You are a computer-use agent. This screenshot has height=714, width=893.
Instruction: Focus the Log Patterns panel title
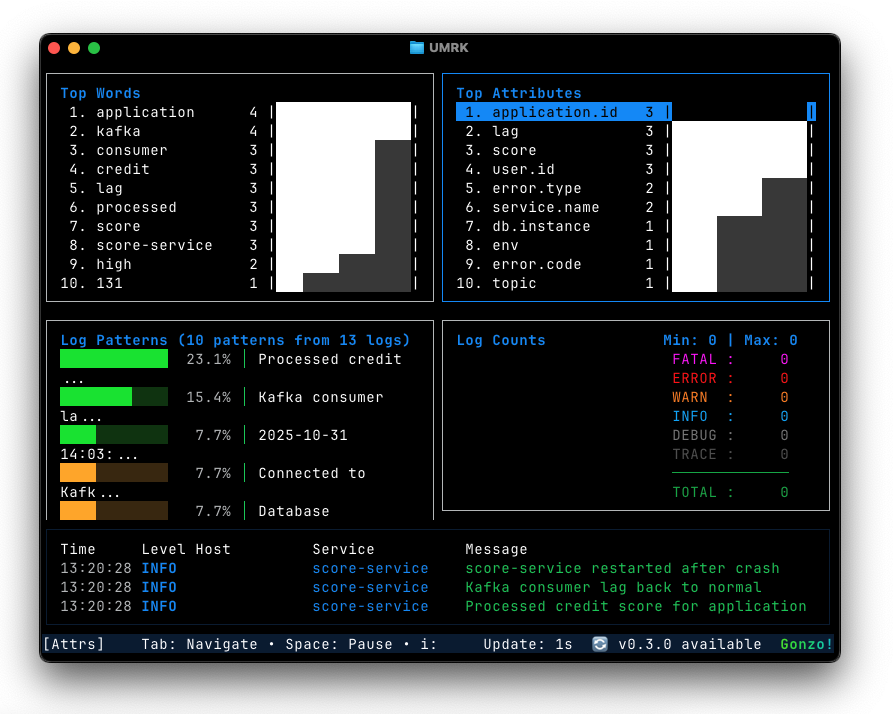pos(235,340)
